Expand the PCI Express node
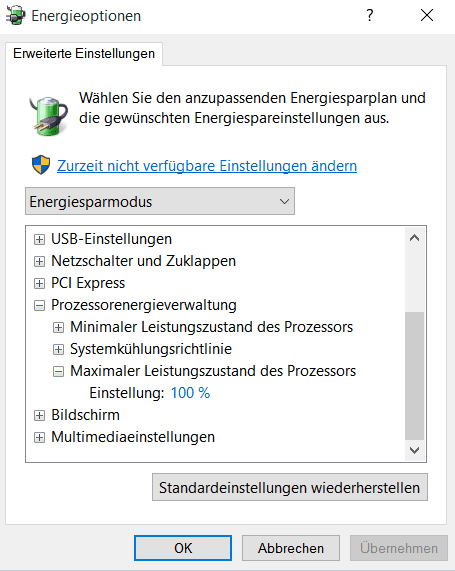Image resolution: width=455 pixels, height=571 pixels. point(39,283)
